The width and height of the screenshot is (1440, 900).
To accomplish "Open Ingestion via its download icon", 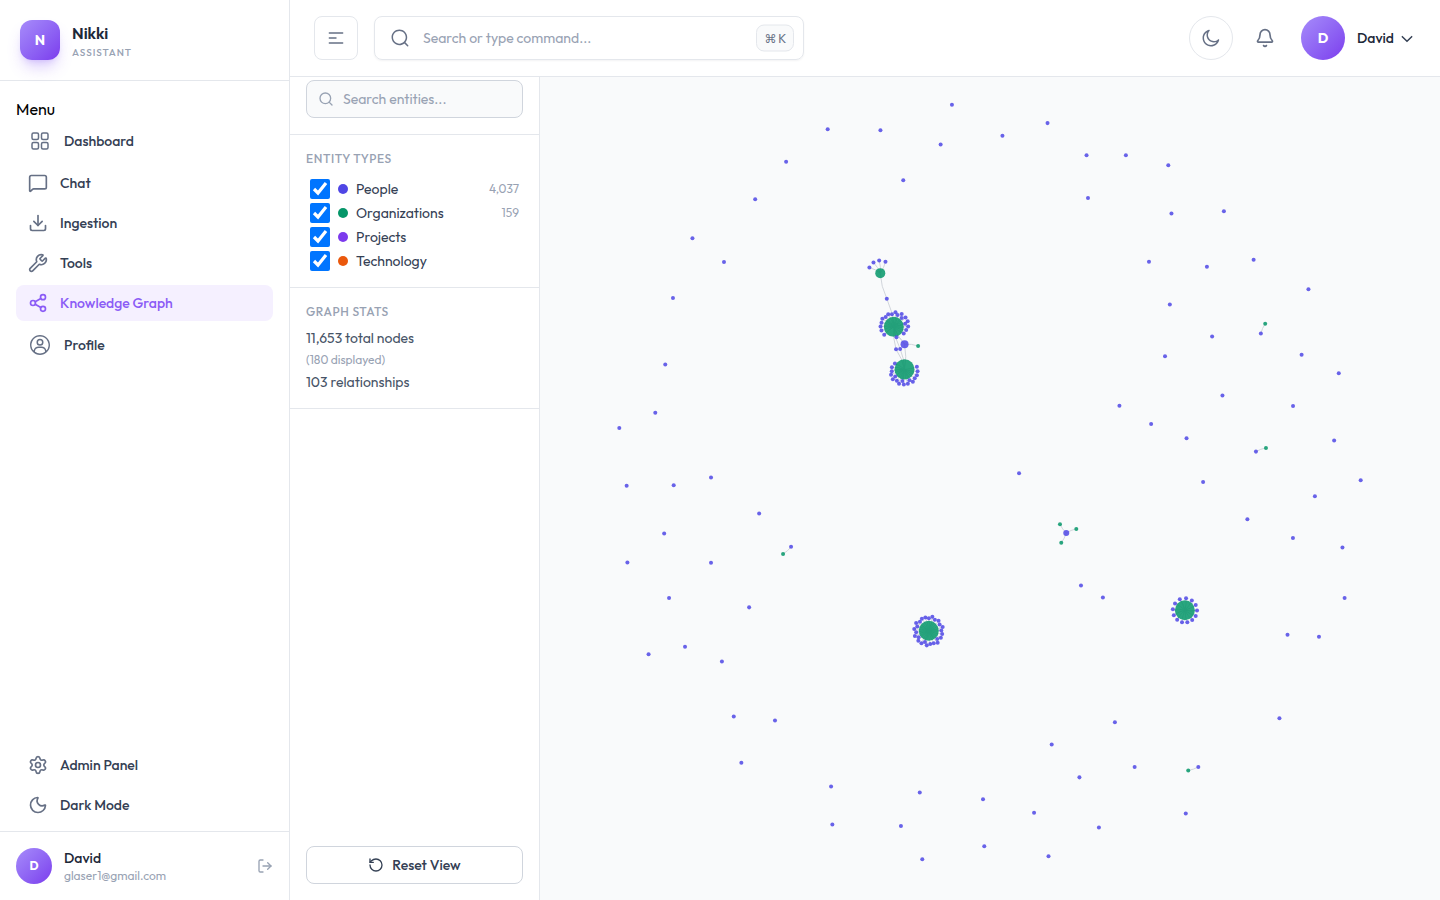I will [x=38, y=222].
